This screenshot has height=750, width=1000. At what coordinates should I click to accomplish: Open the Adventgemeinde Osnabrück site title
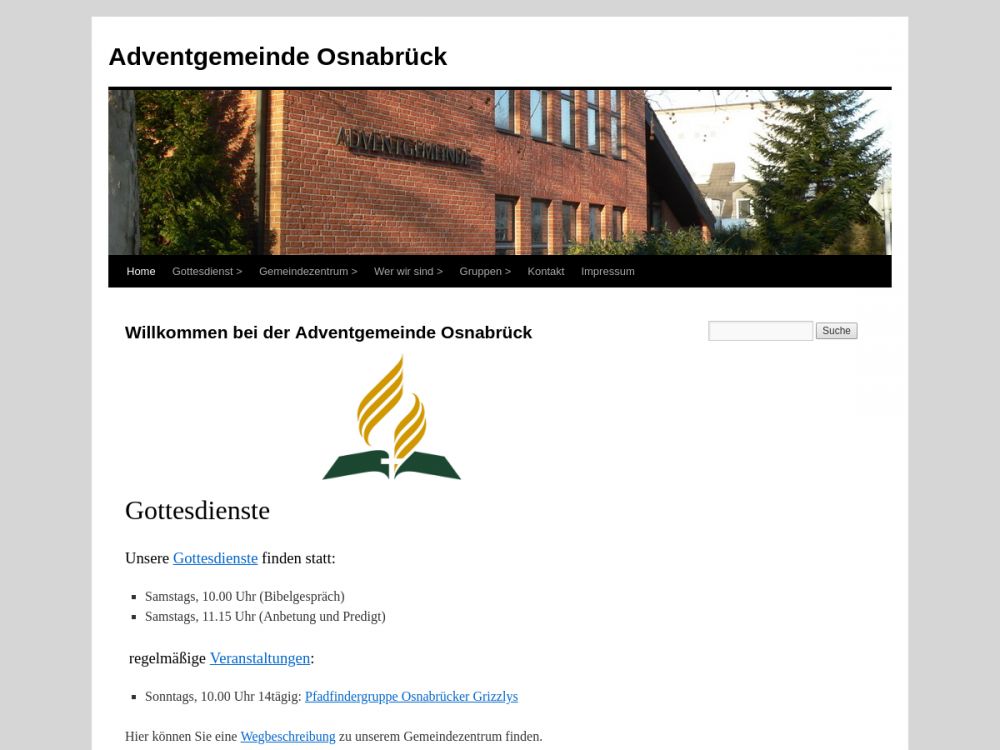coord(277,57)
